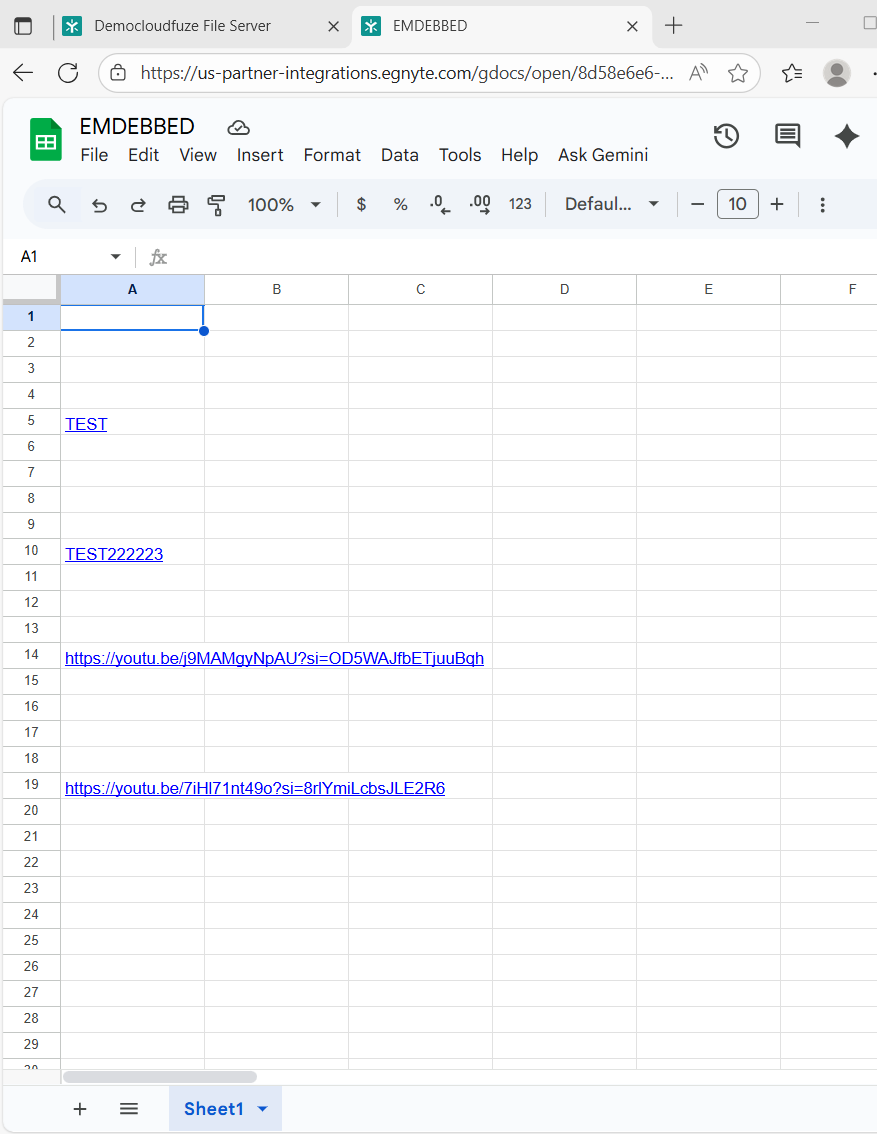Open search in the sheet
Screen dimensions: 877x1134
(x=56, y=203)
